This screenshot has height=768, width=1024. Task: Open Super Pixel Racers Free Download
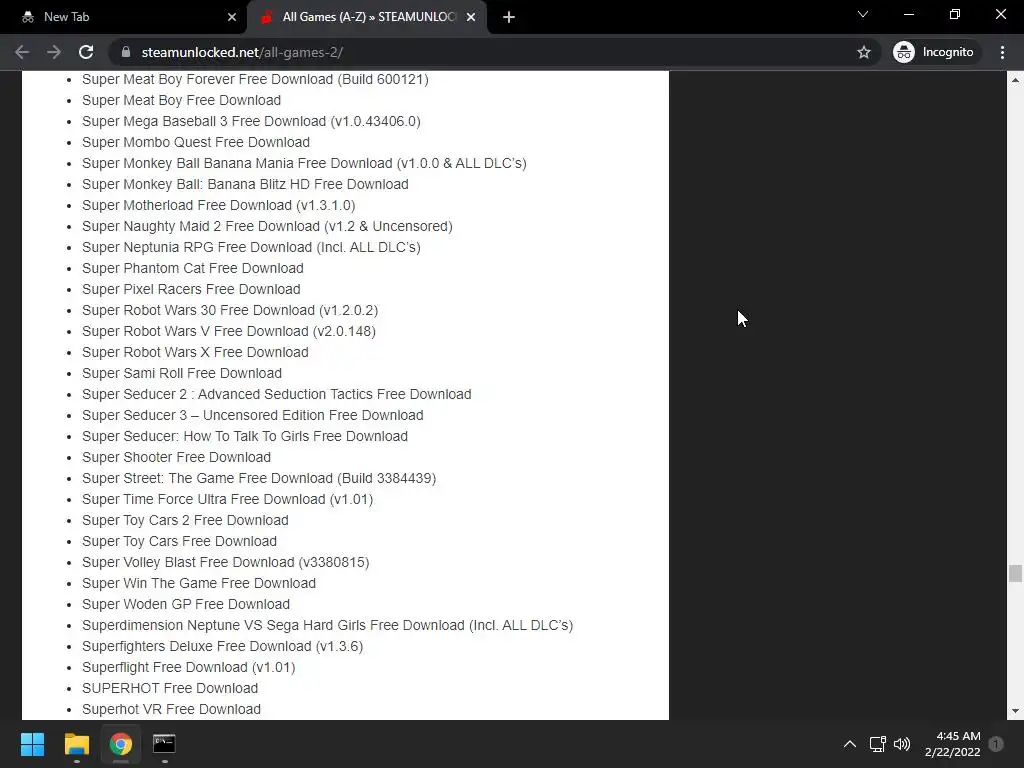191,289
